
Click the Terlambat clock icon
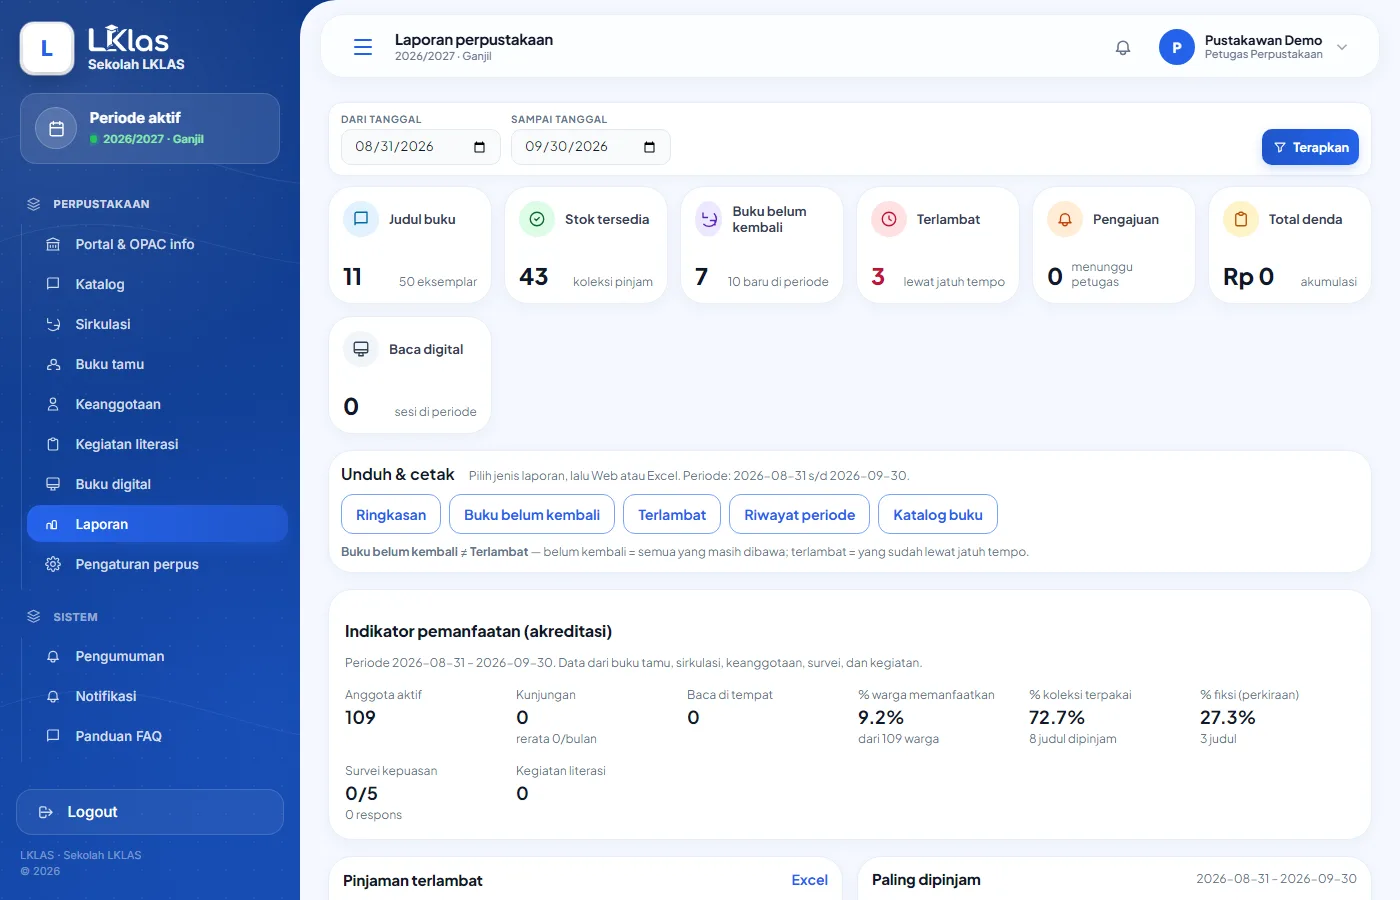click(889, 219)
